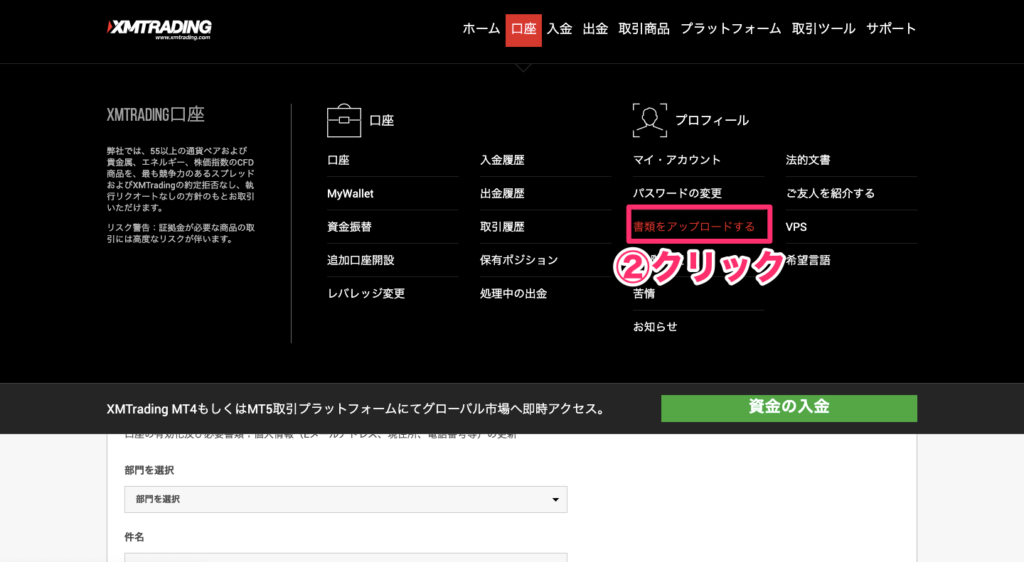Open お知らせ link
This screenshot has width=1024, height=562.
pyautogui.click(x=655, y=327)
